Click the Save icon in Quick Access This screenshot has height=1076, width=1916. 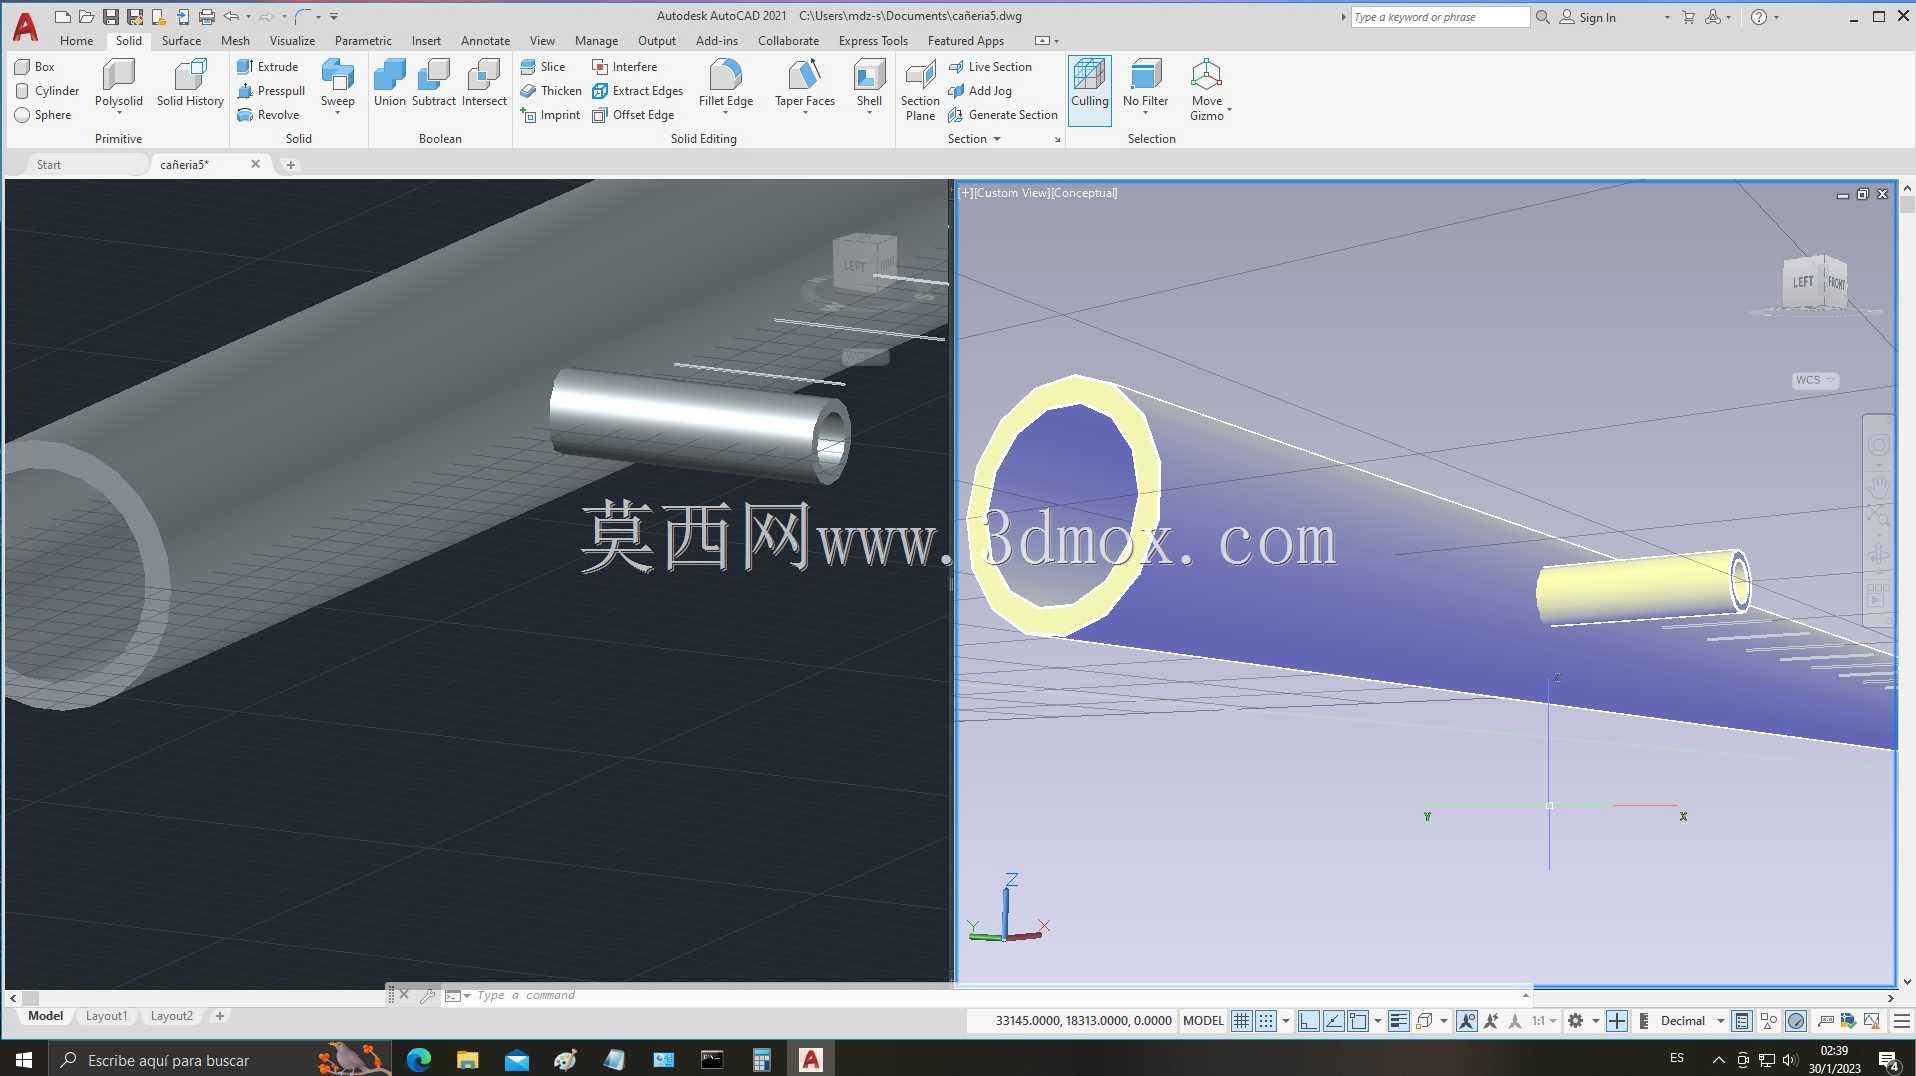(110, 17)
